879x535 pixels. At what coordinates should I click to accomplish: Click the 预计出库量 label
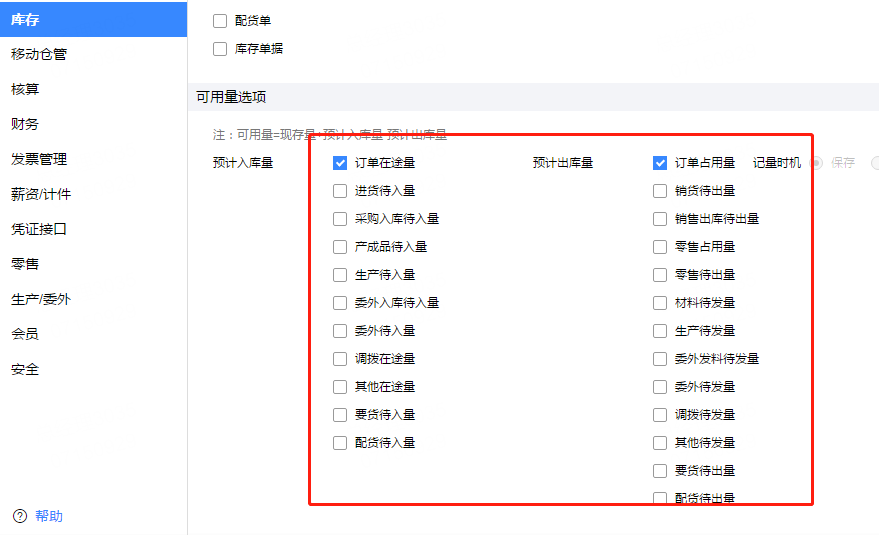[x=563, y=163]
